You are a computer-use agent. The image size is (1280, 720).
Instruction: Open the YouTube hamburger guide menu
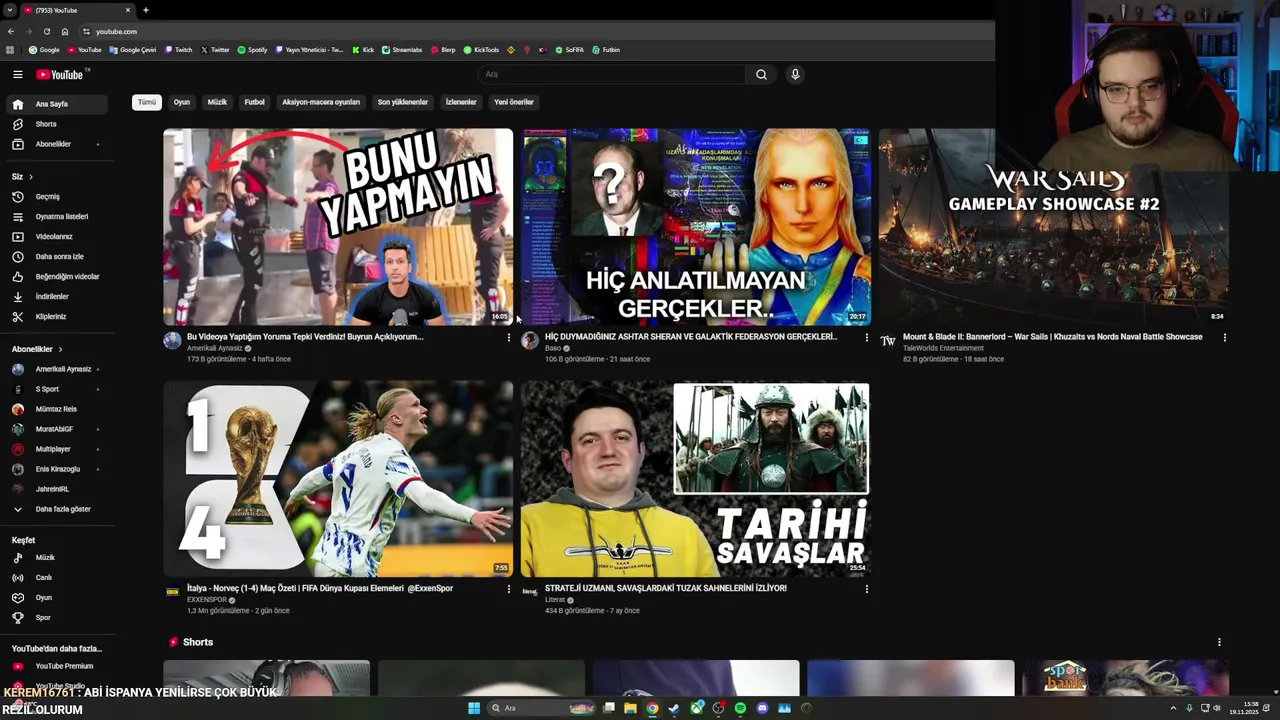17,74
